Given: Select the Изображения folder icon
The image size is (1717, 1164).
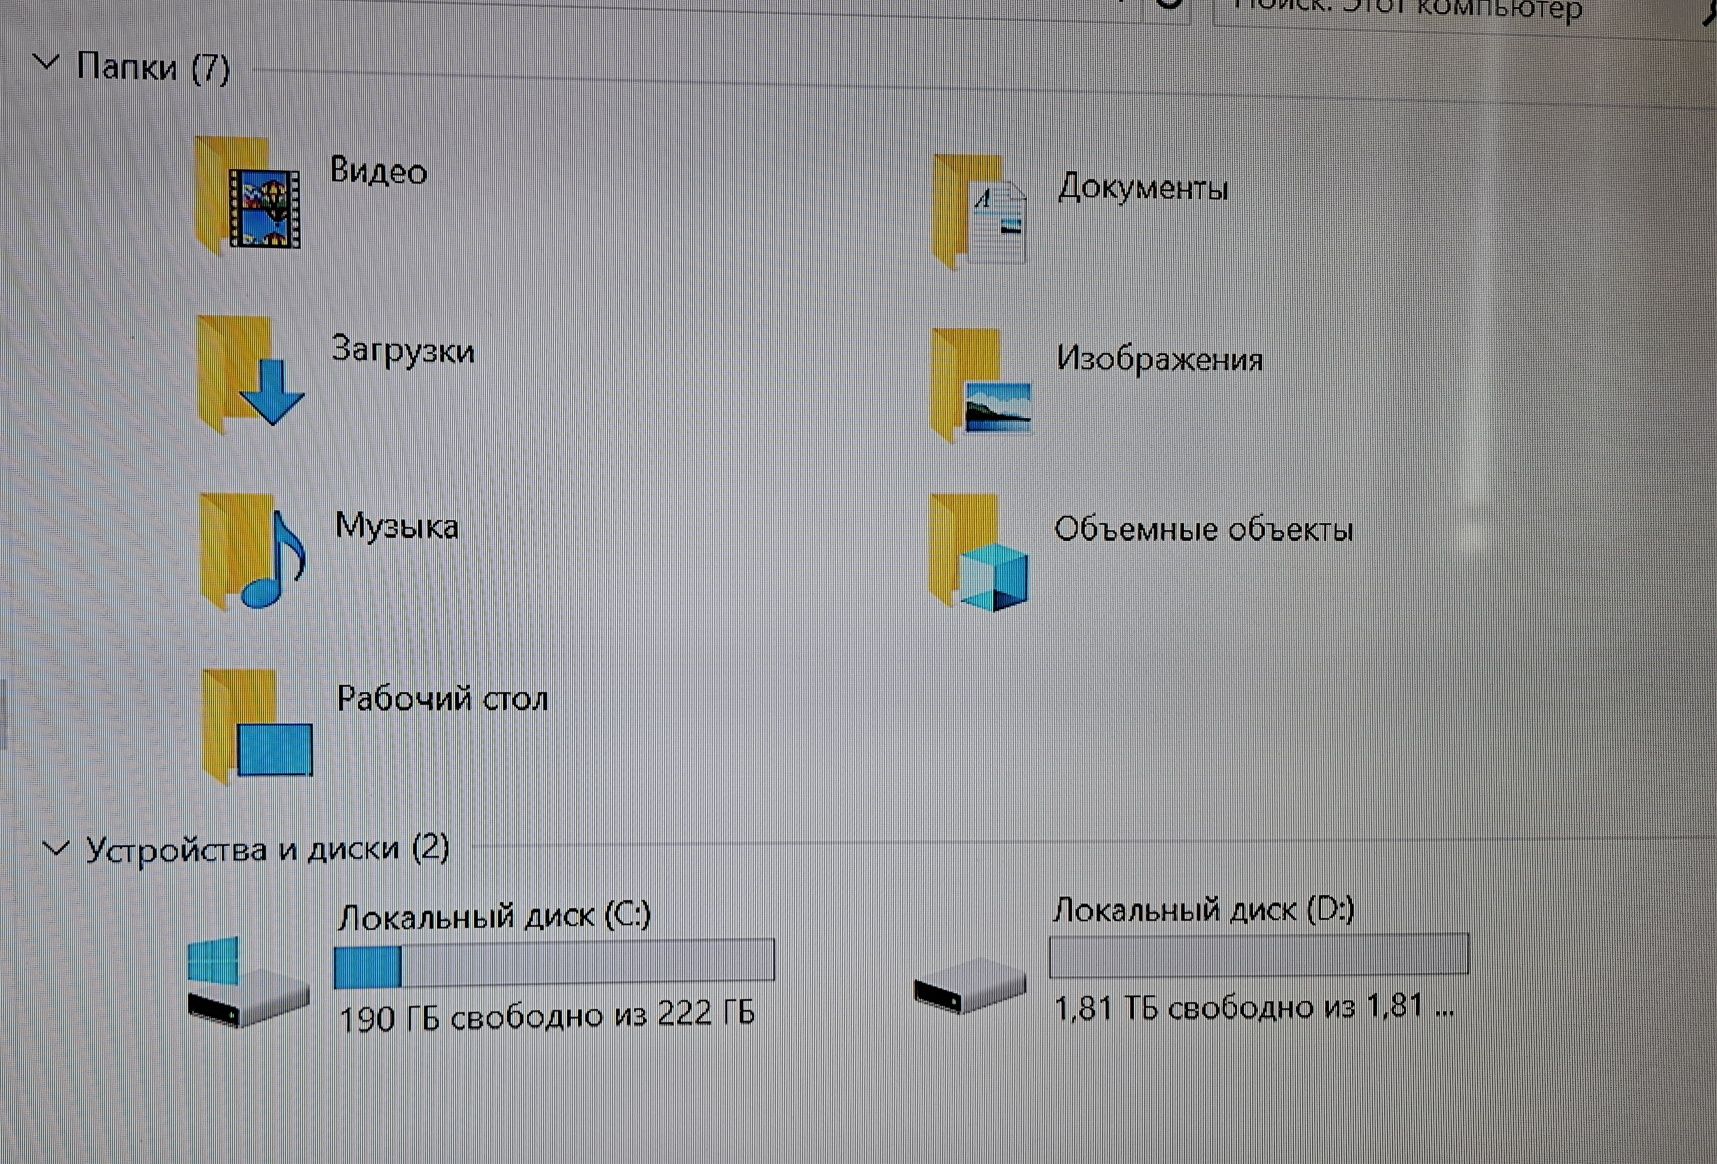Looking at the screenshot, I should click(980, 386).
